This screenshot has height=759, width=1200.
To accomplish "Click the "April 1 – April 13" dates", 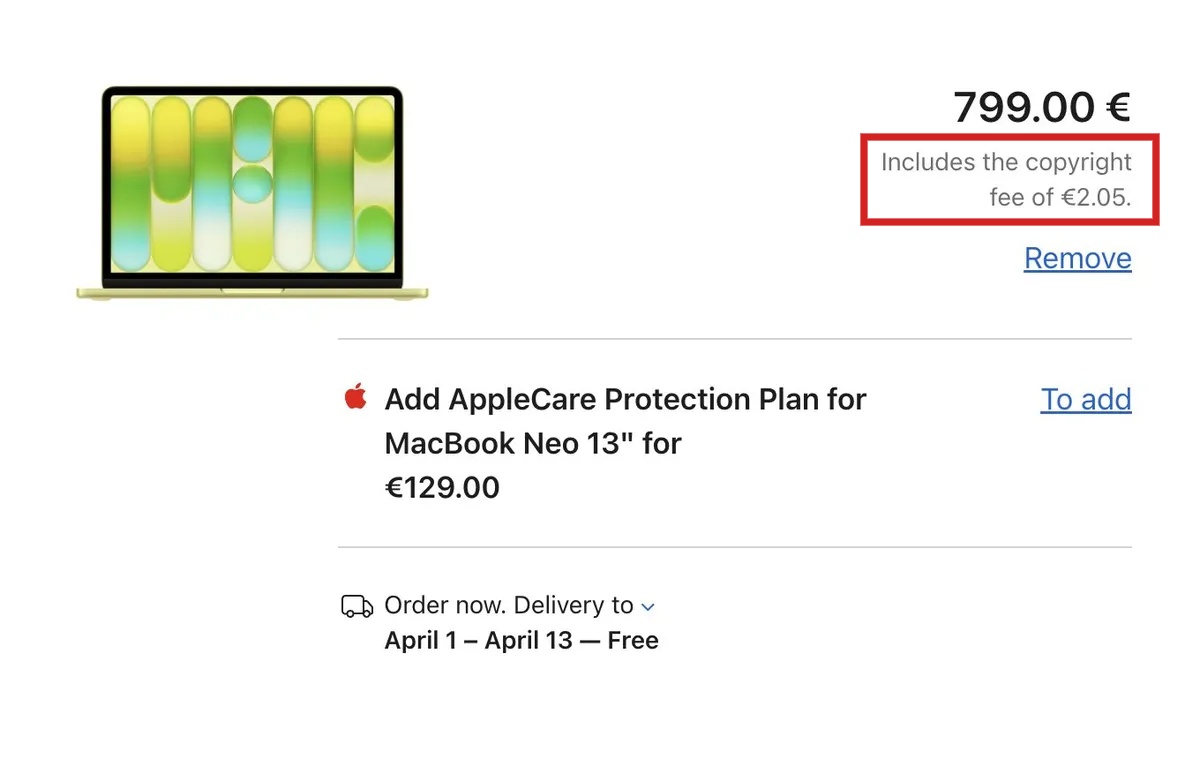I will pos(478,641).
